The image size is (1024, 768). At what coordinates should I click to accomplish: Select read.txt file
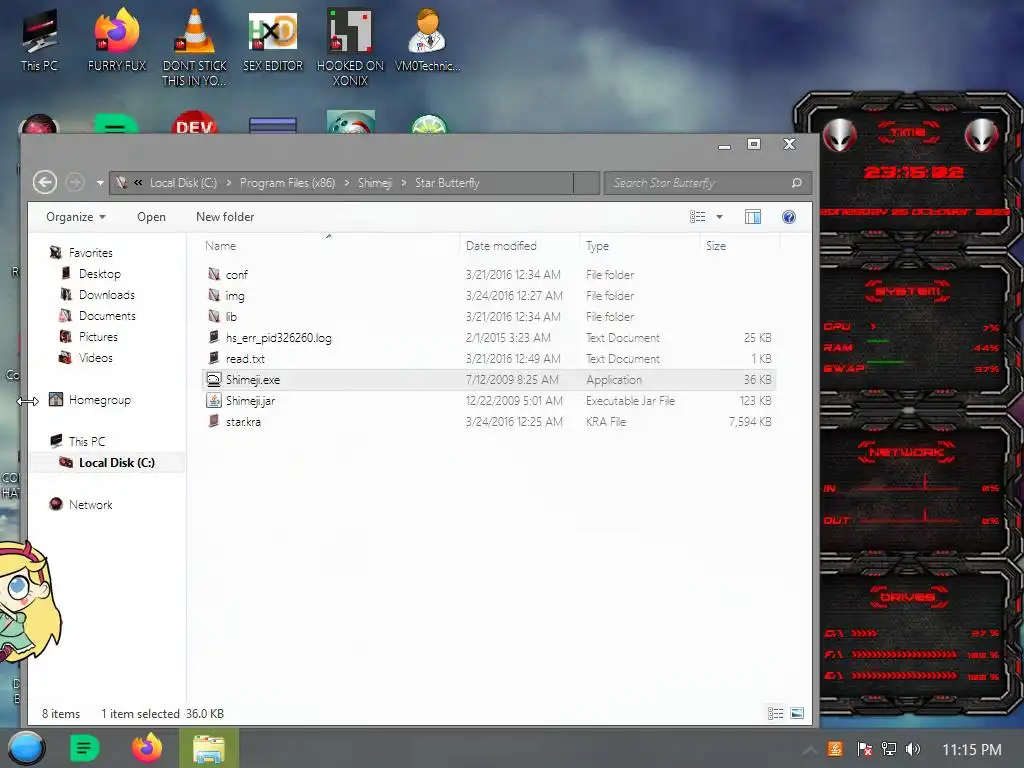click(x=488, y=359)
